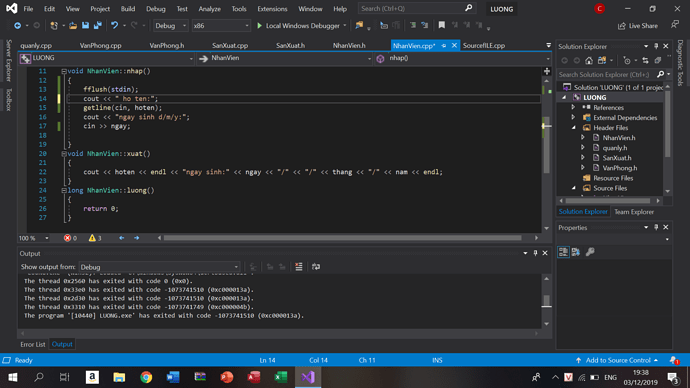Collapse the NhanVien::xuat() code block

point(64,154)
